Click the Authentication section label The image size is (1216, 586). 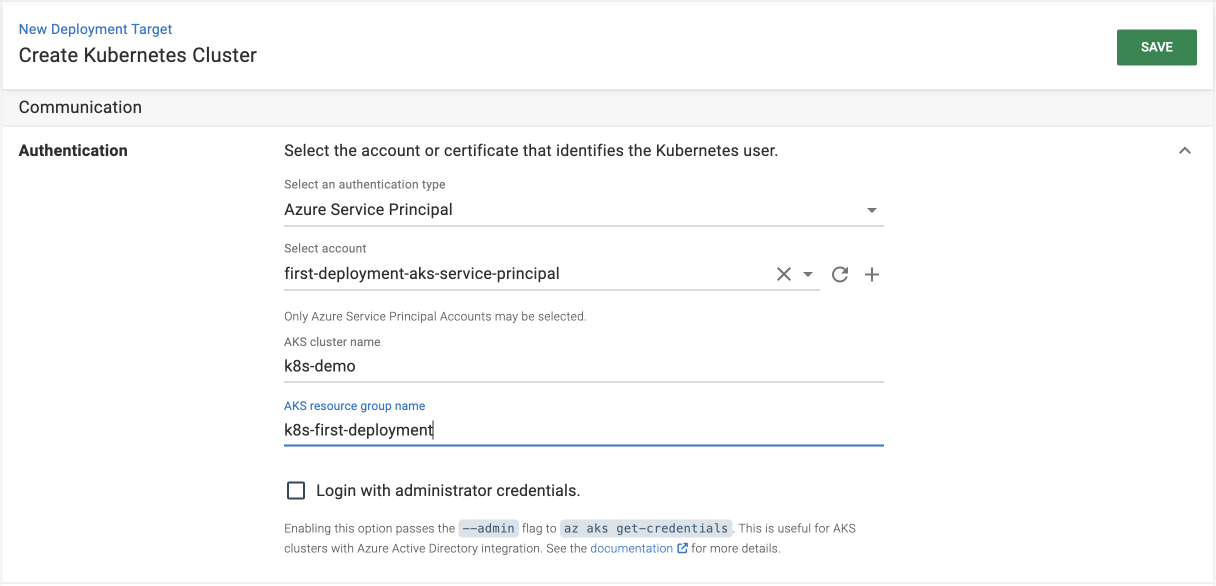tap(73, 150)
